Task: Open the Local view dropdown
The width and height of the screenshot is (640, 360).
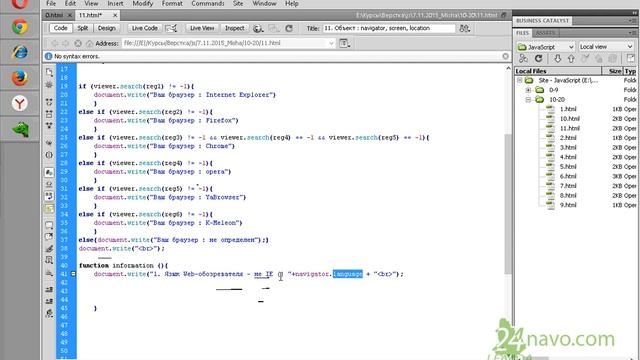Action: click(x=606, y=47)
